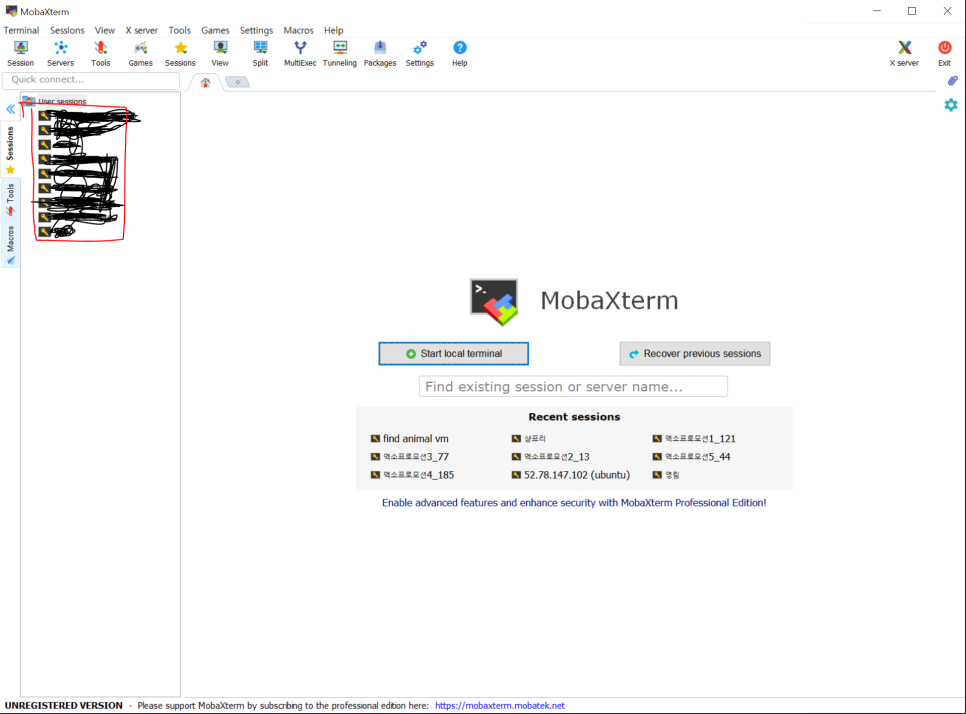Open recent session ending 2_13

551,456
